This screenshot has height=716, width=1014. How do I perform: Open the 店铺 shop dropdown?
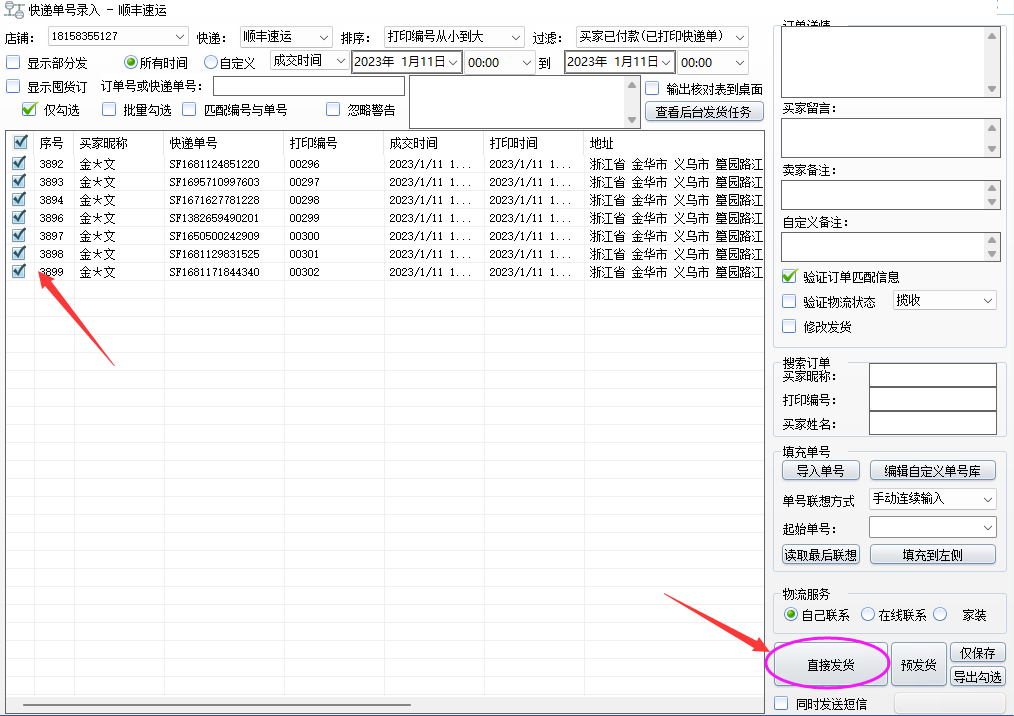tap(117, 37)
